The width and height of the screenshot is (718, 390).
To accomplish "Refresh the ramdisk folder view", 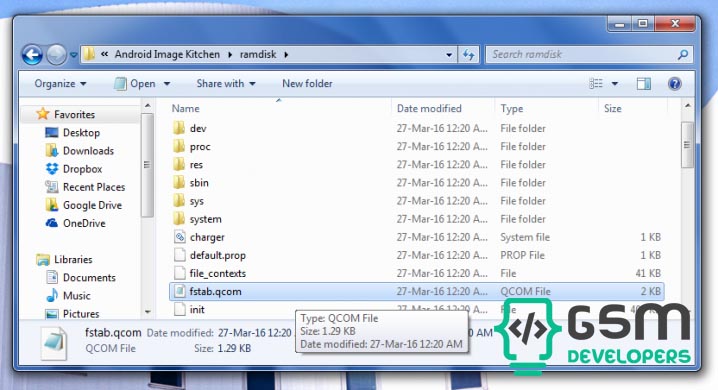I will click(x=468, y=55).
